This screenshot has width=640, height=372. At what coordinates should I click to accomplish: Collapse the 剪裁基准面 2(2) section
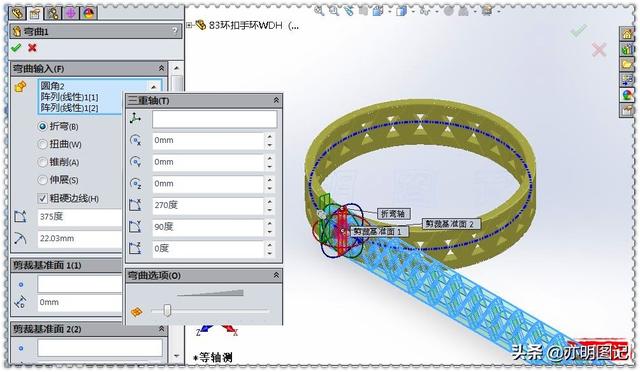point(161,329)
